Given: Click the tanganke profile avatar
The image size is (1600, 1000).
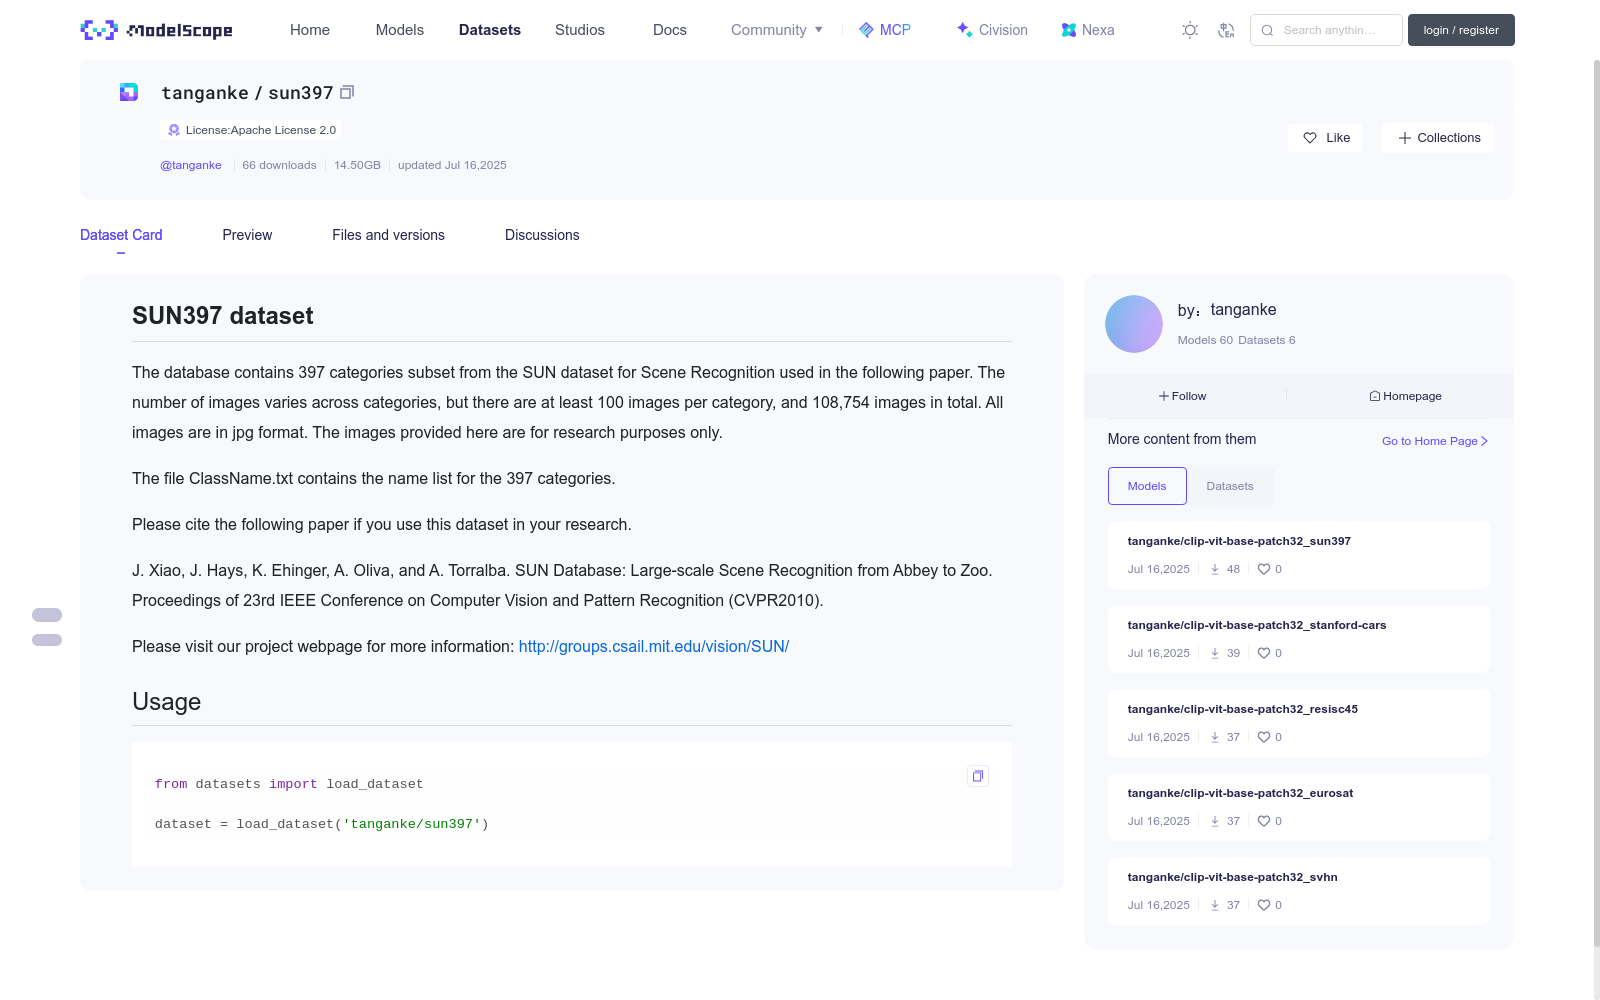Looking at the screenshot, I should [x=1134, y=324].
